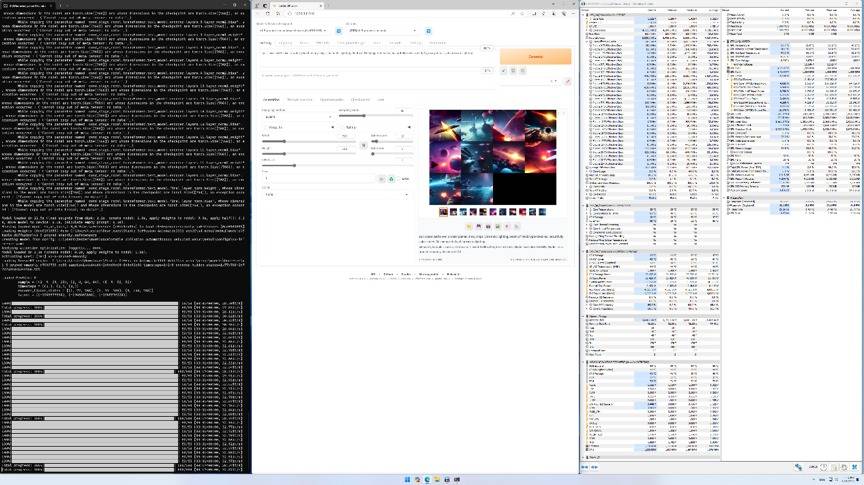
Task: Randomize seed with the dice icon
Action: (x=382, y=178)
